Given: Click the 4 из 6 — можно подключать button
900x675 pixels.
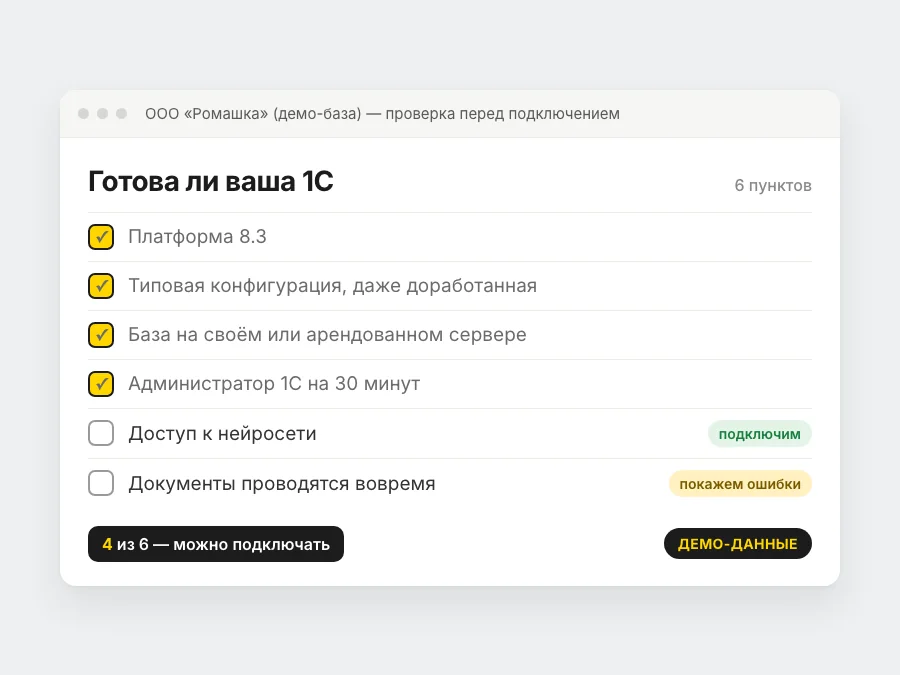Looking at the screenshot, I should pyautogui.click(x=216, y=544).
